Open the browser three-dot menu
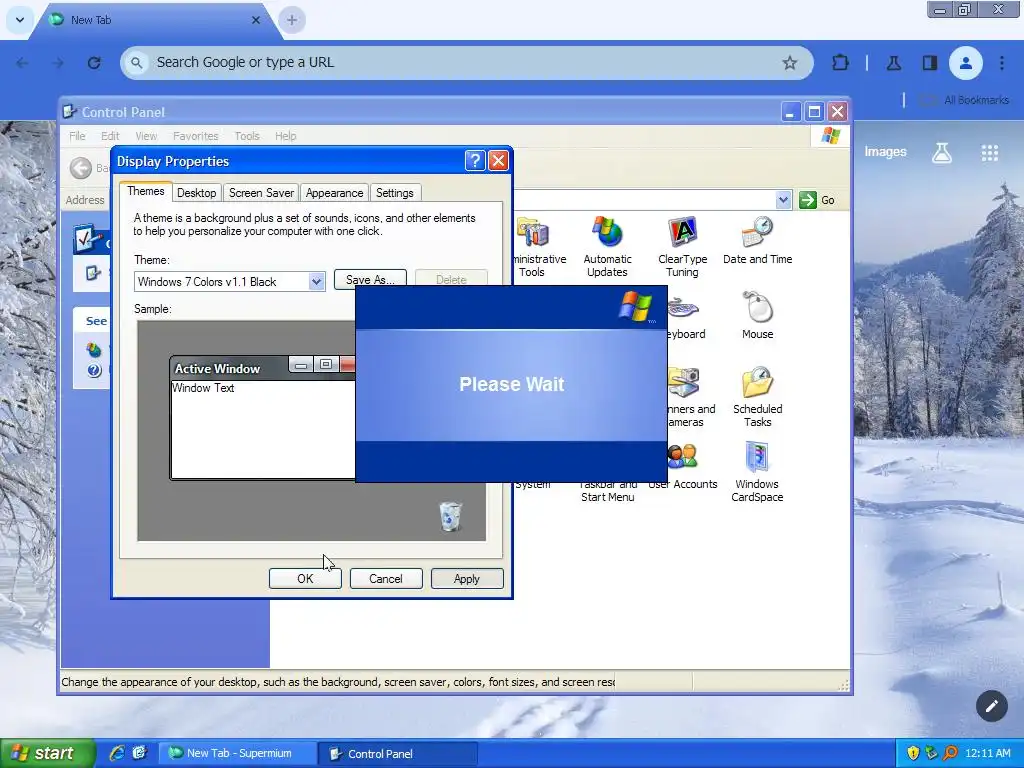This screenshot has height=768, width=1024. (1002, 63)
